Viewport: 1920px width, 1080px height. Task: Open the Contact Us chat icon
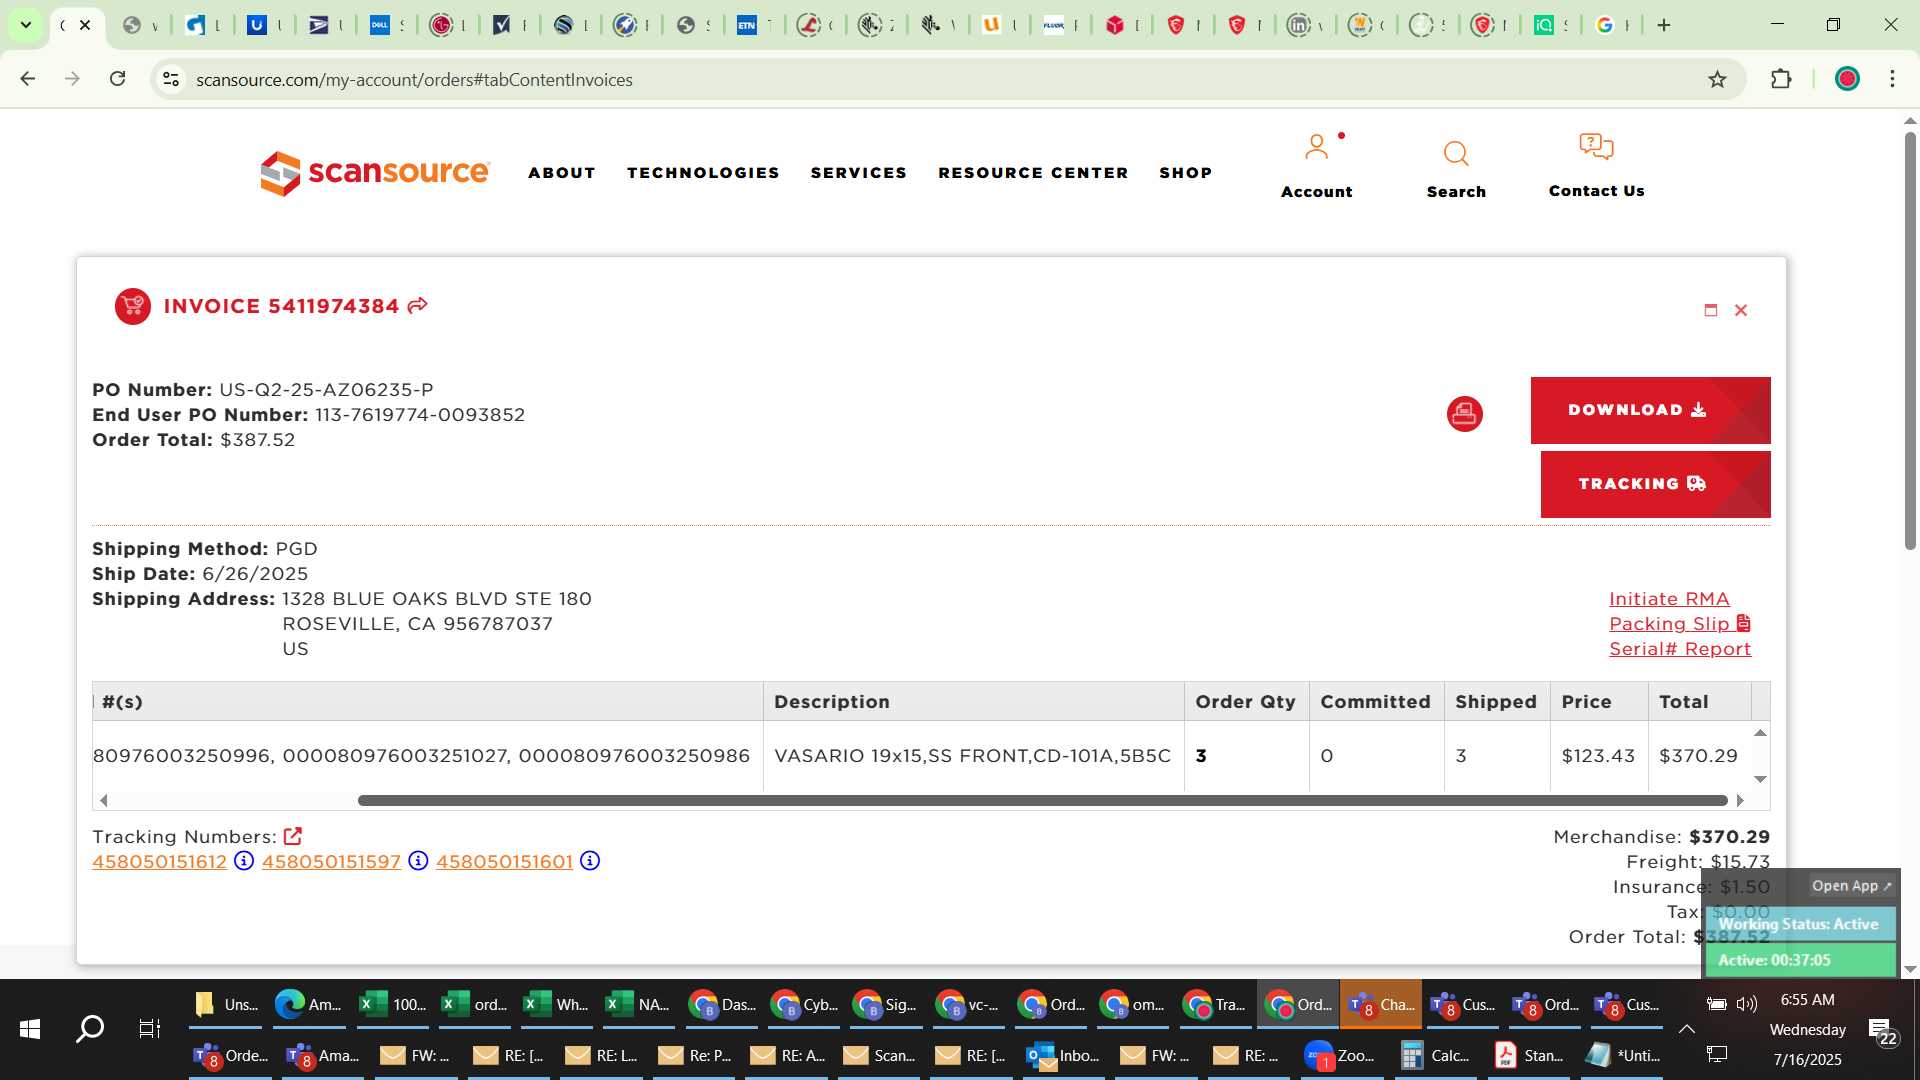[1596, 147]
